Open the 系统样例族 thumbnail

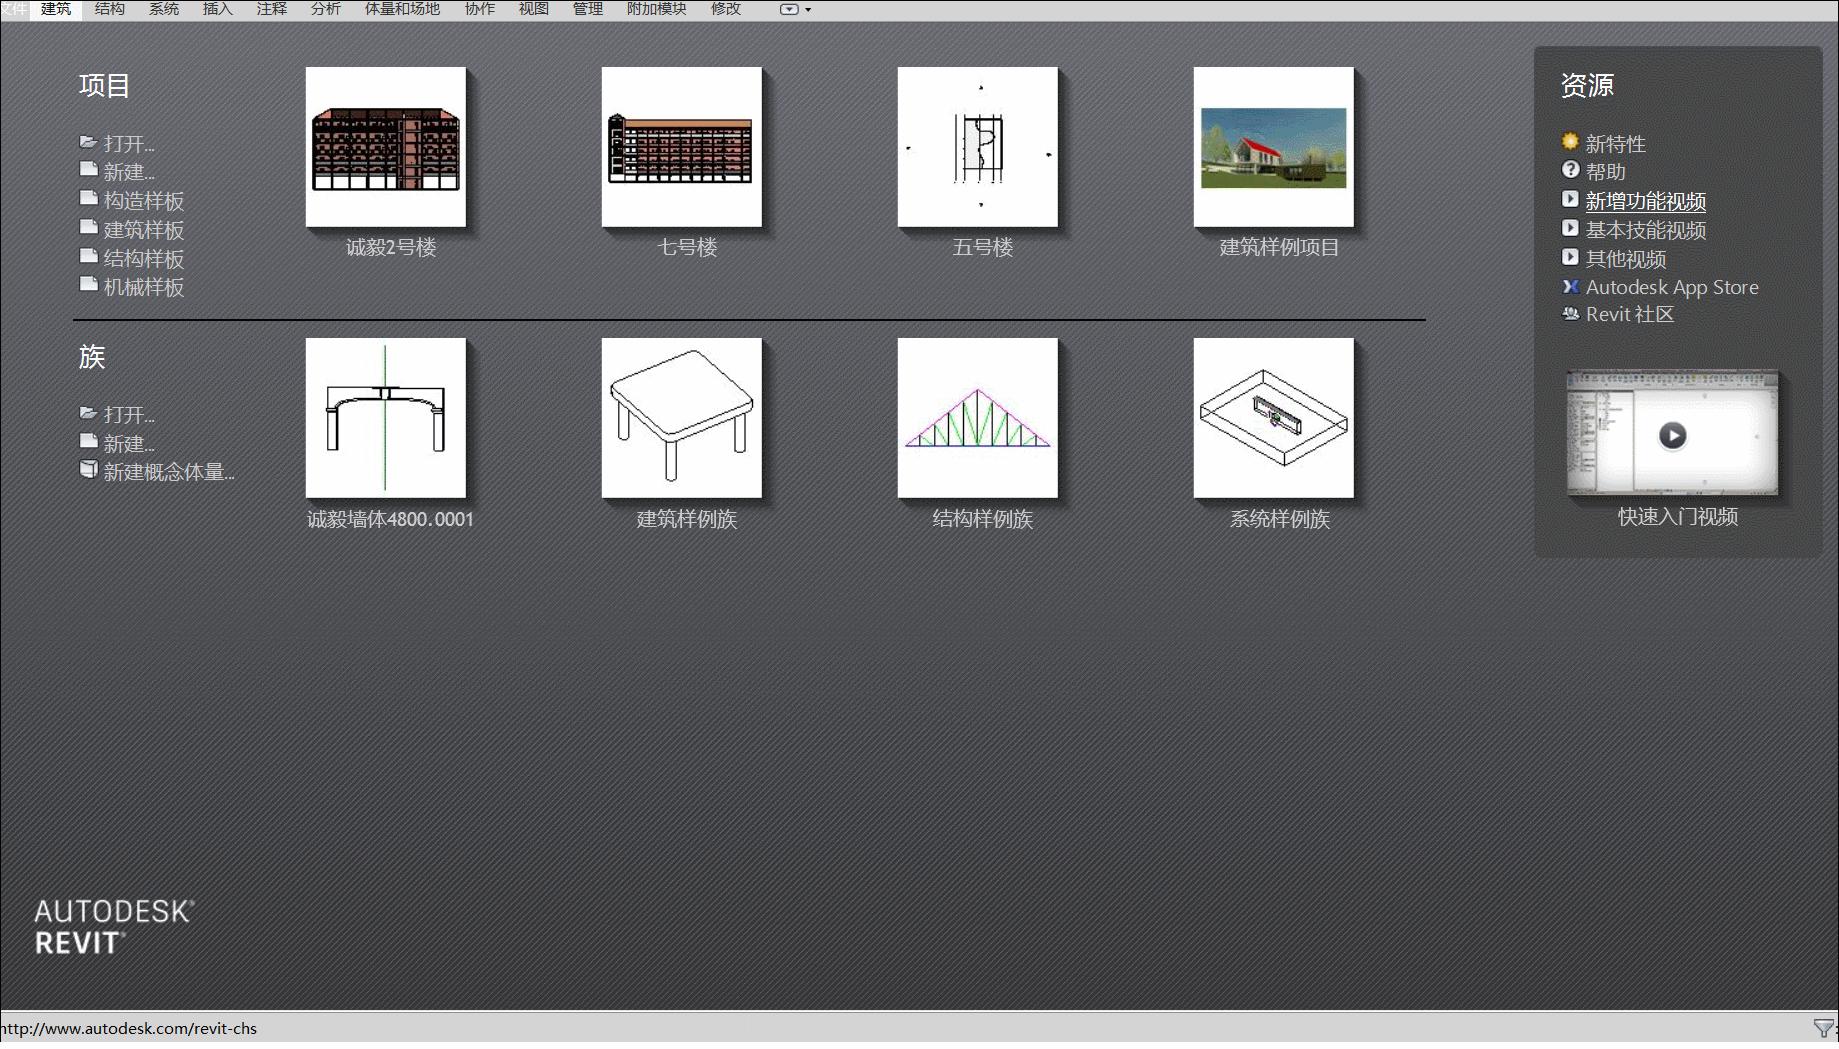[1274, 418]
